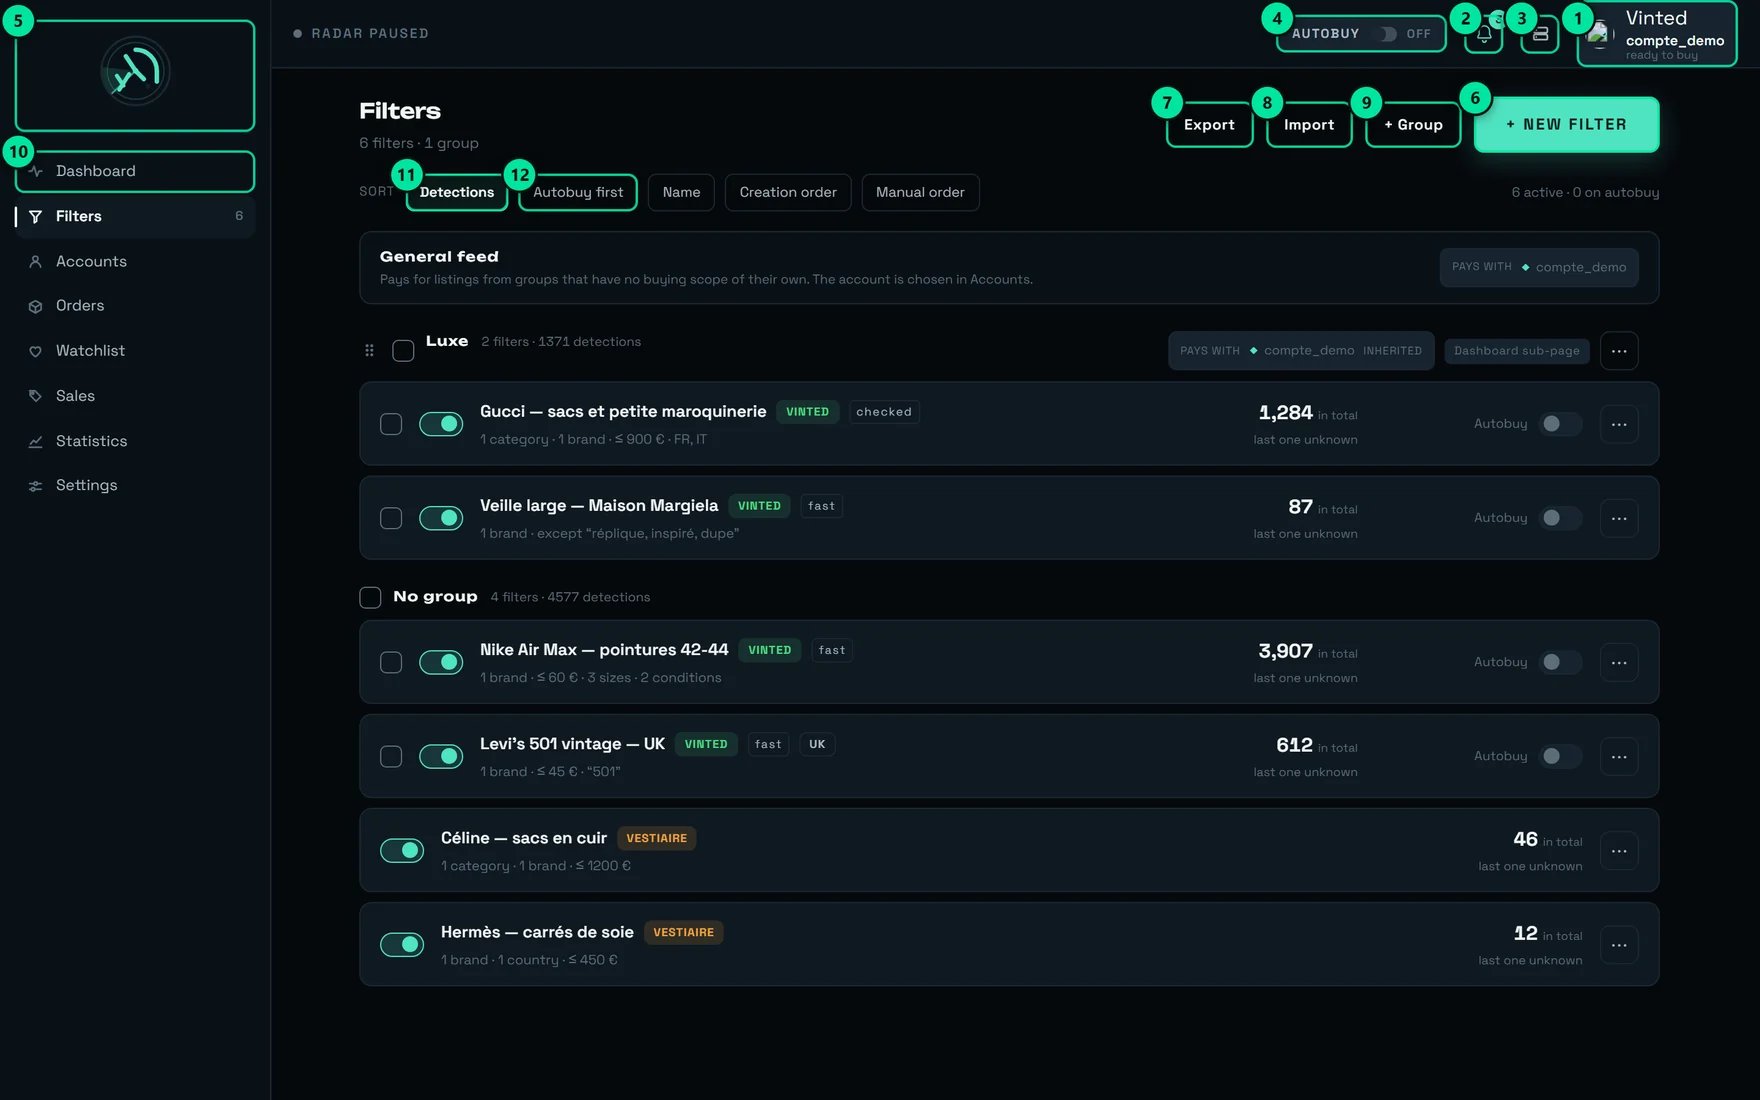This screenshot has width=1760, height=1100.
Task: Sort filters by Manual order
Action: click(920, 192)
